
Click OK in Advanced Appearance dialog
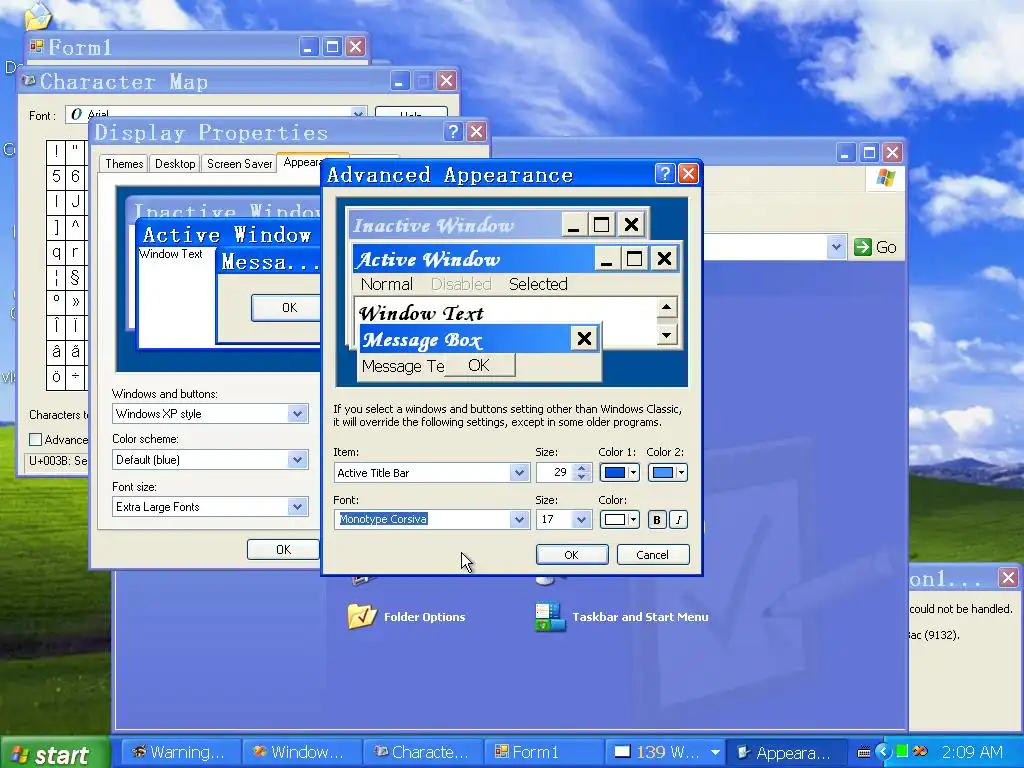tap(571, 555)
